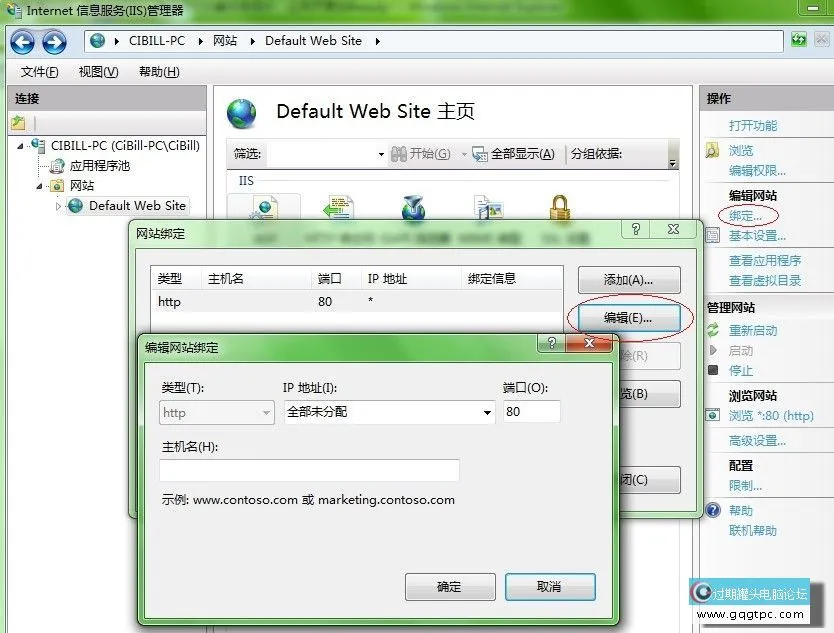Click the back navigation arrow

22,41
